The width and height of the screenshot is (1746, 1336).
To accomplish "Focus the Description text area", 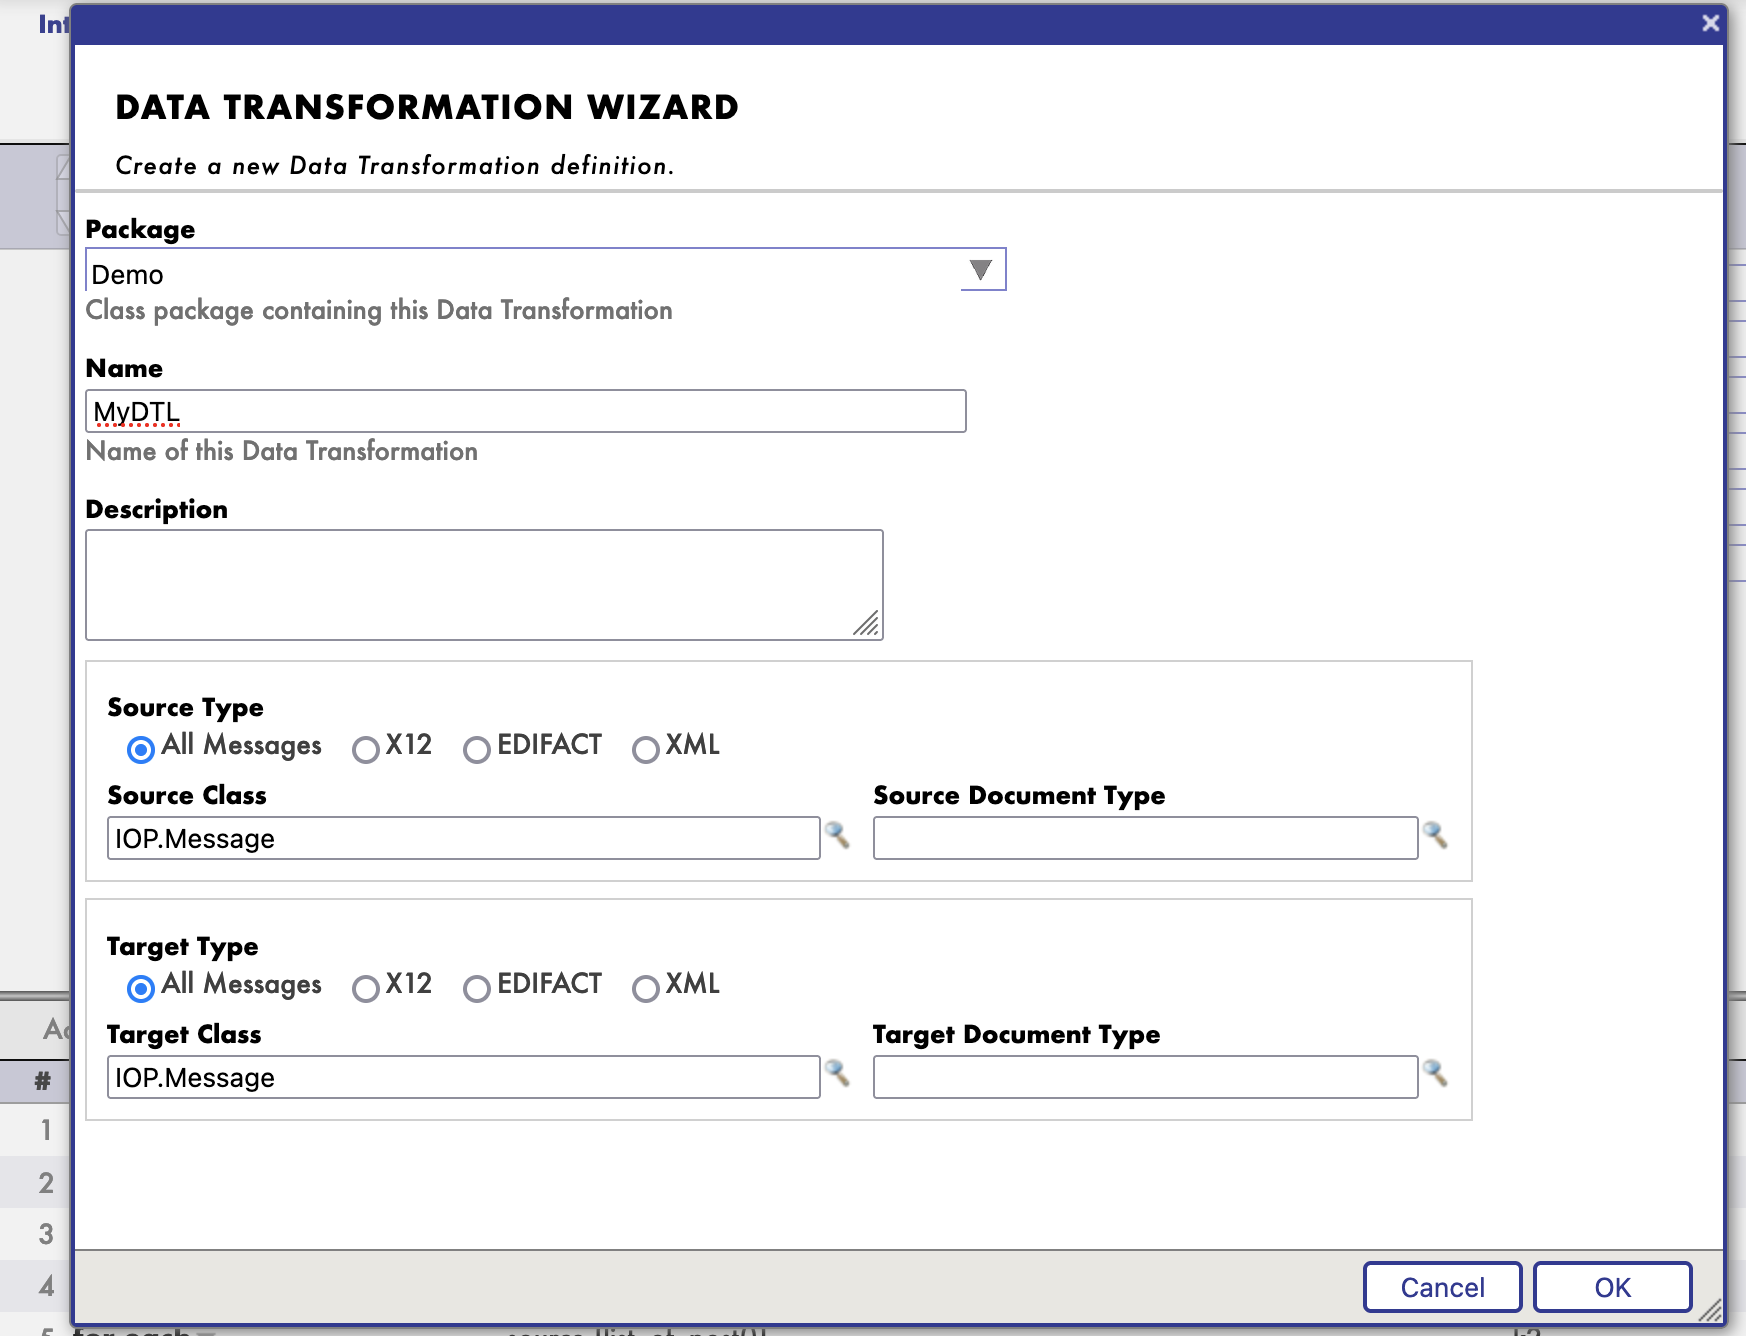I will pos(484,584).
